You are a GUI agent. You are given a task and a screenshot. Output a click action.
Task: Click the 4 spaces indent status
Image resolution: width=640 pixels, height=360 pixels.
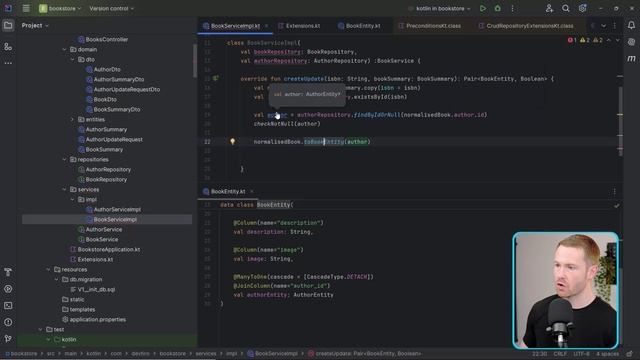click(607, 354)
